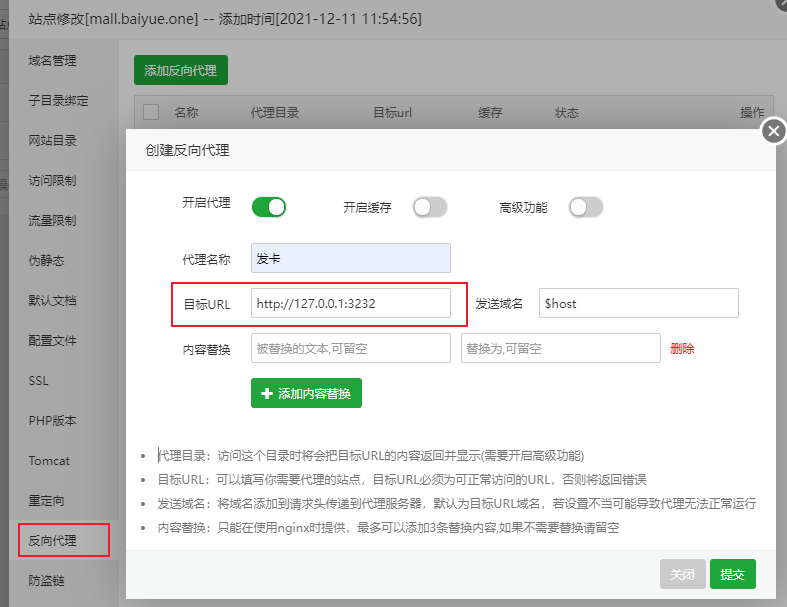Select the PHP版本 tab
This screenshot has height=607, width=787.
coord(52,421)
